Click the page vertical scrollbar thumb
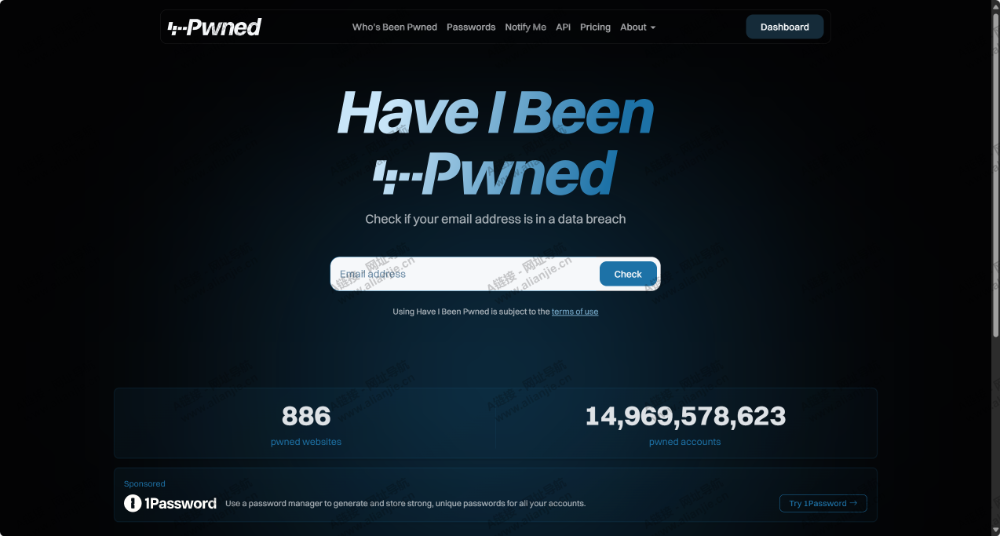 click(x=996, y=174)
